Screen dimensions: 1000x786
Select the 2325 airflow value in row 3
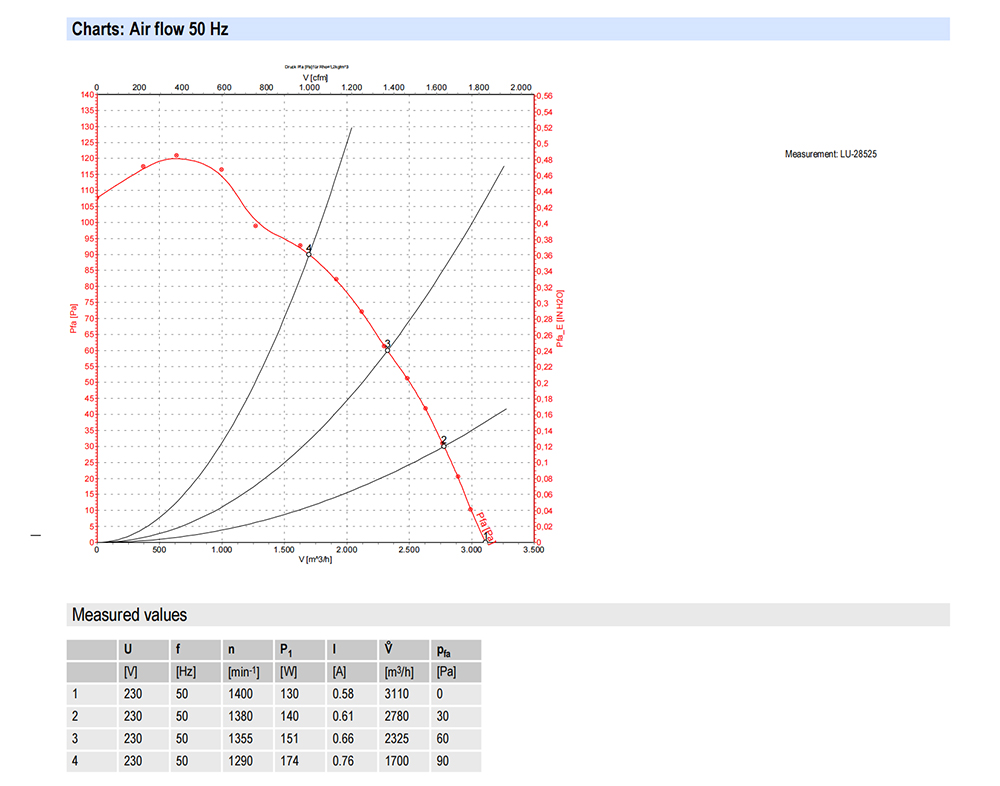click(x=395, y=739)
